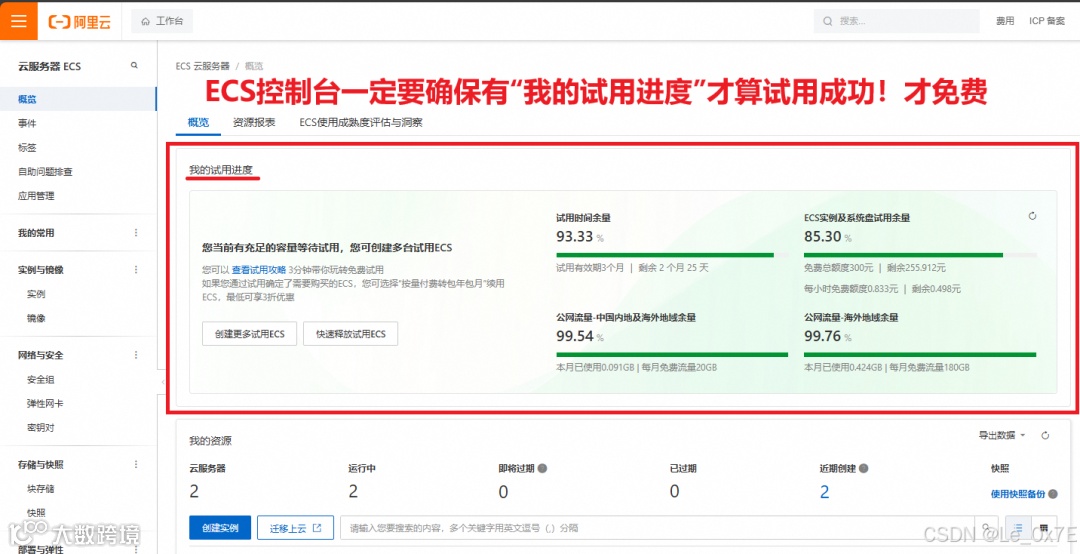Click help icon next to 近期创建
Image resolution: width=1080 pixels, height=554 pixels.
pos(863,469)
